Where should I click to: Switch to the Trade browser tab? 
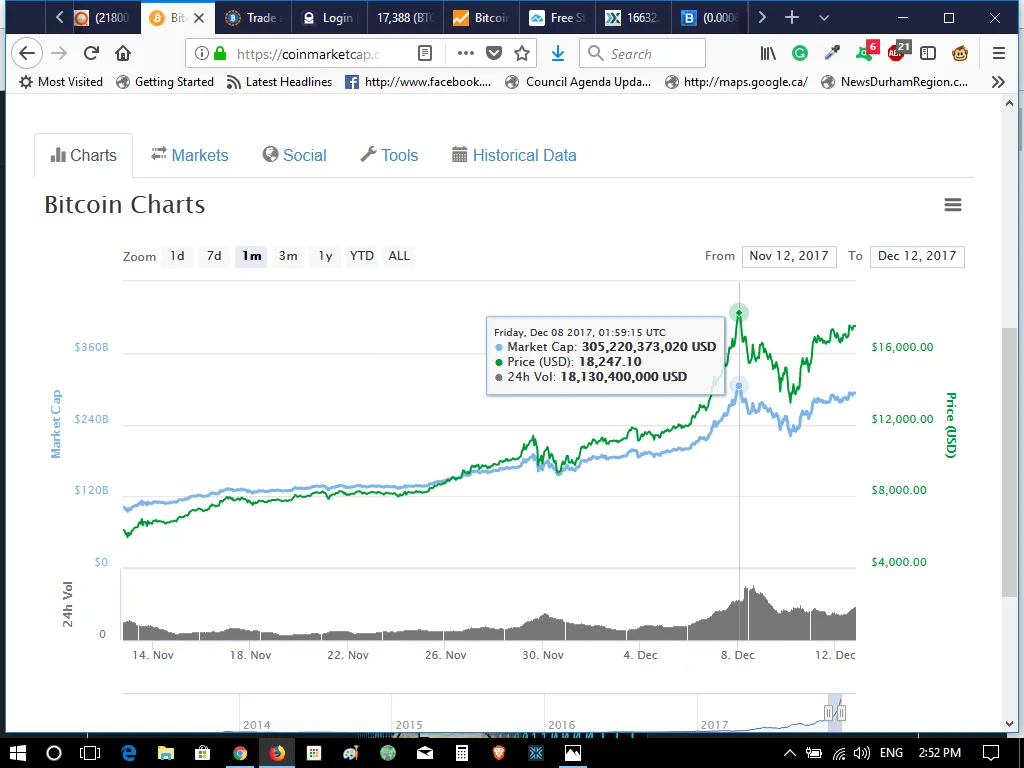pos(252,18)
